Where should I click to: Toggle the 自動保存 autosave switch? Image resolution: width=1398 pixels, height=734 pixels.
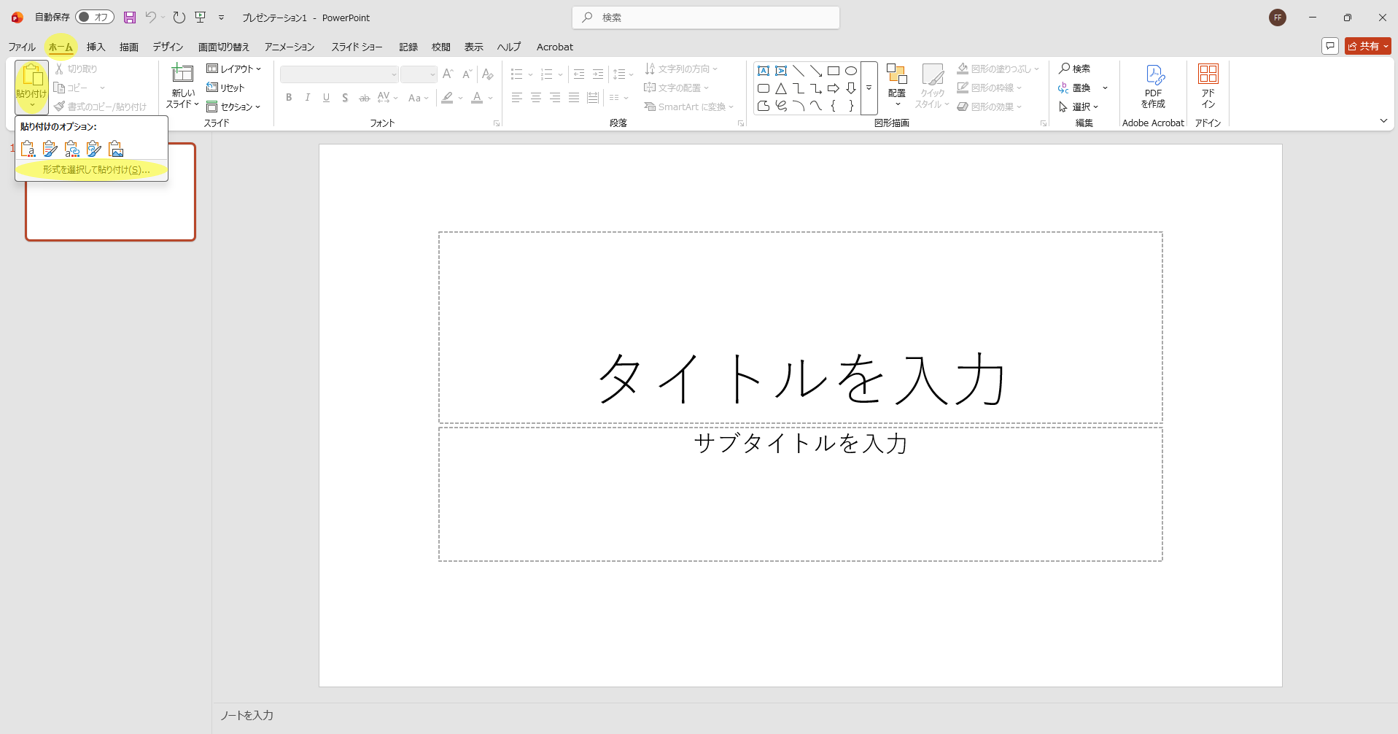pyautogui.click(x=94, y=17)
